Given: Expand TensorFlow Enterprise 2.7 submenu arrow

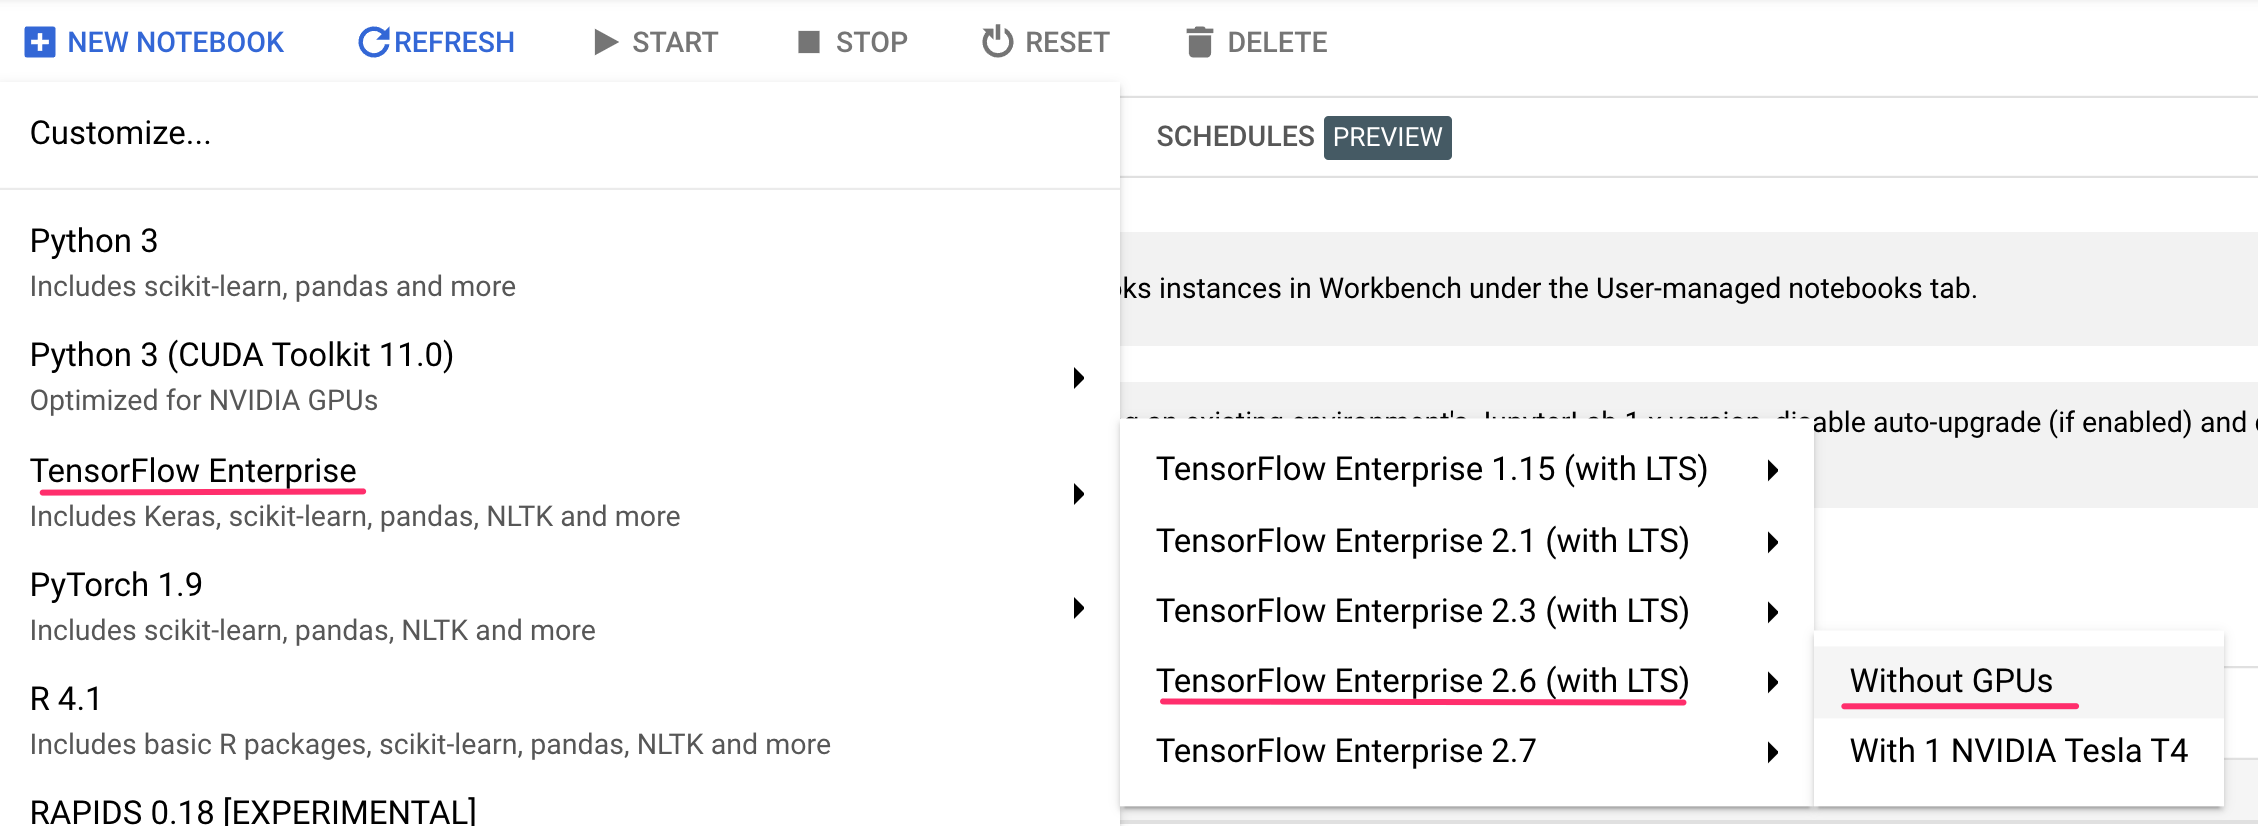Looking at the screenshot, I should click(x=1773, y=752).
